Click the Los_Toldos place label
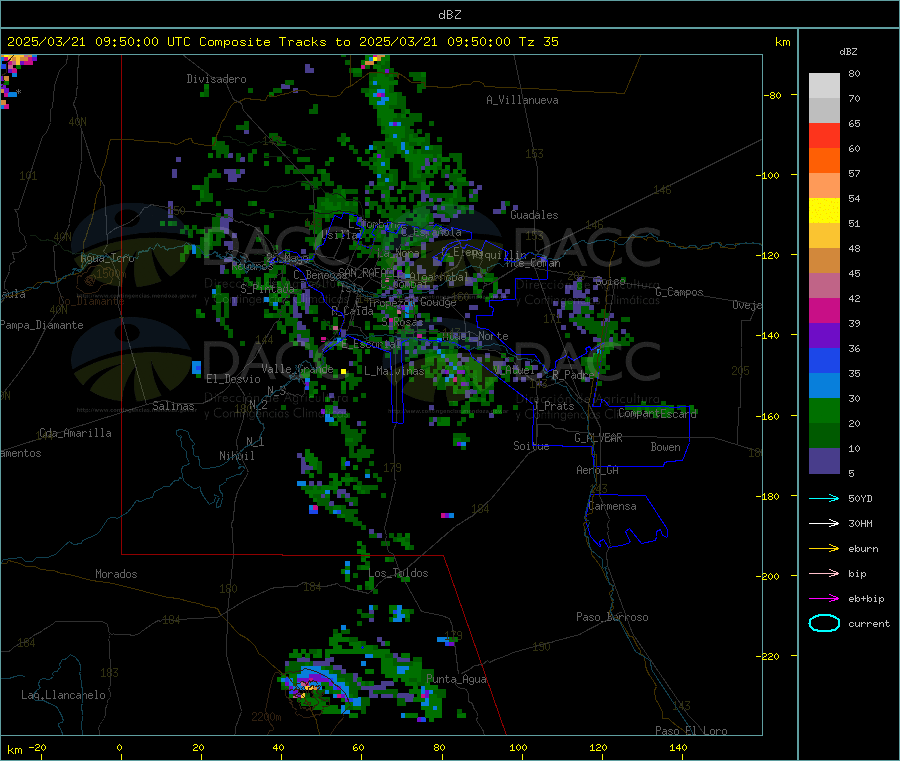Image resolution: width=900 pixels, height=761 pixels. (398, 573)
